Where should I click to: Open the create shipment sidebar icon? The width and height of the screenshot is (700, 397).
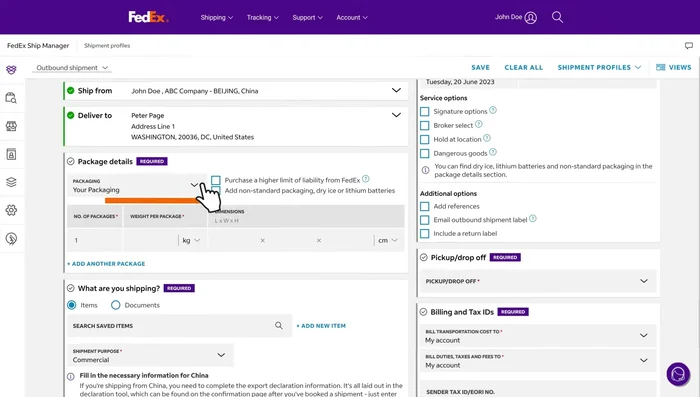[x=11, y=70]
